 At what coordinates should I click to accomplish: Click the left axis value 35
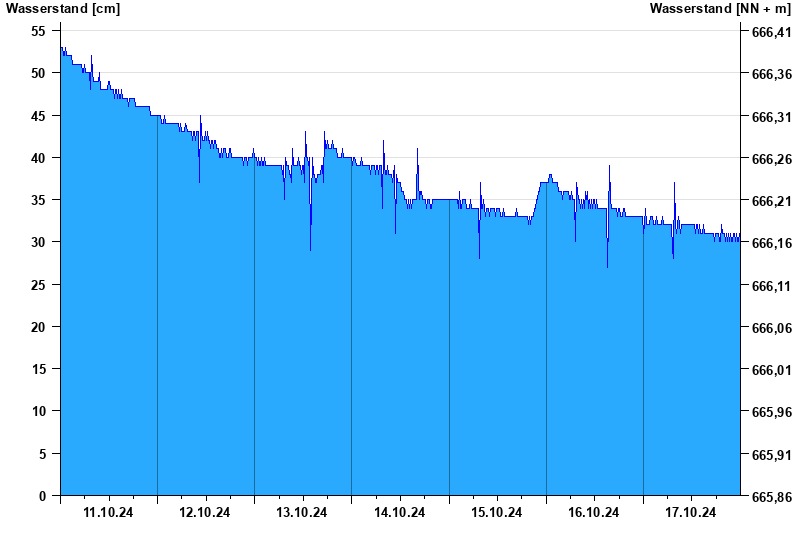pyautogui.click(x=38, y=200)
